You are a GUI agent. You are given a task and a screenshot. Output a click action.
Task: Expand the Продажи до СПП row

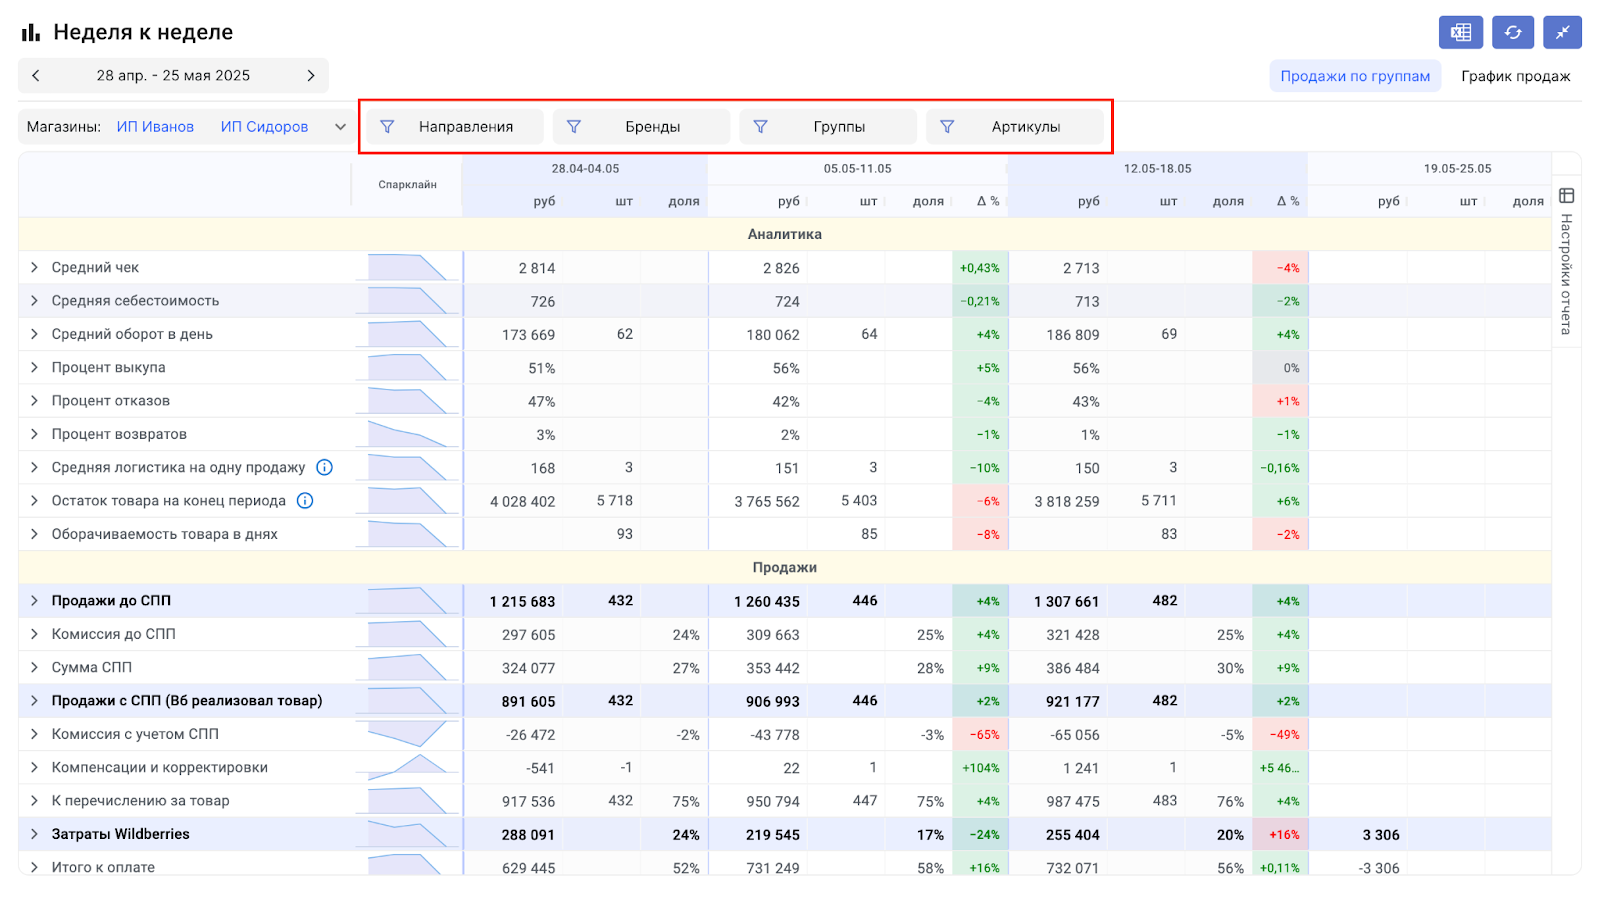pos(34,601)
